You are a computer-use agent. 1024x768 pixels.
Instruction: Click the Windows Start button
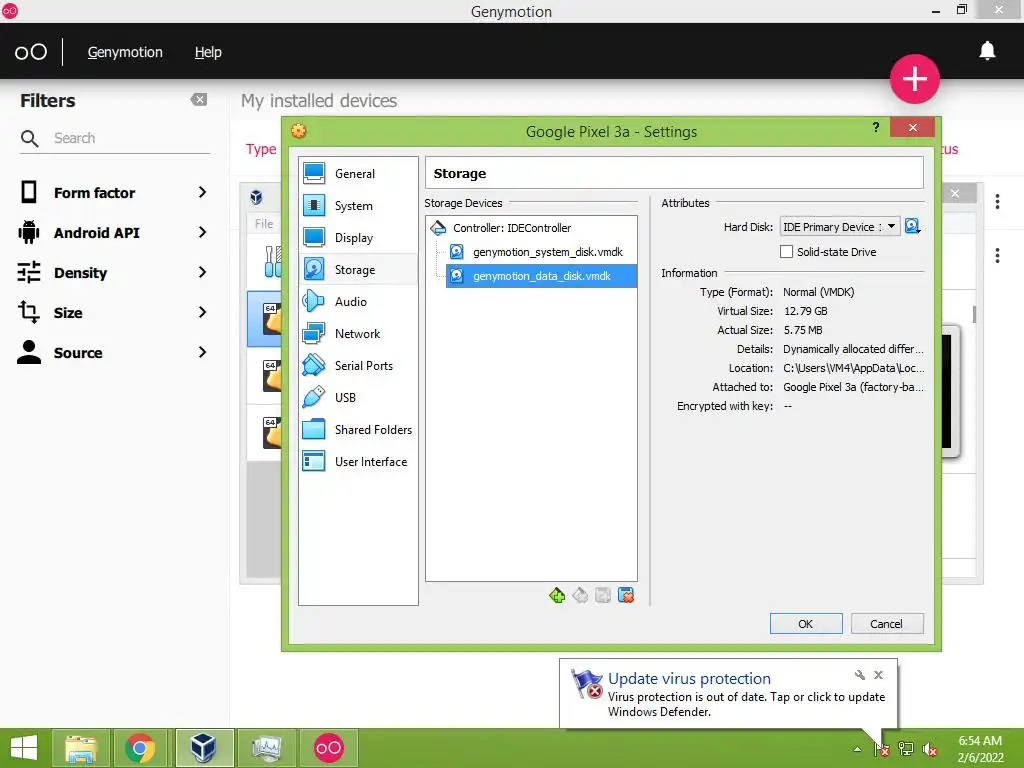tap(24, 748)
